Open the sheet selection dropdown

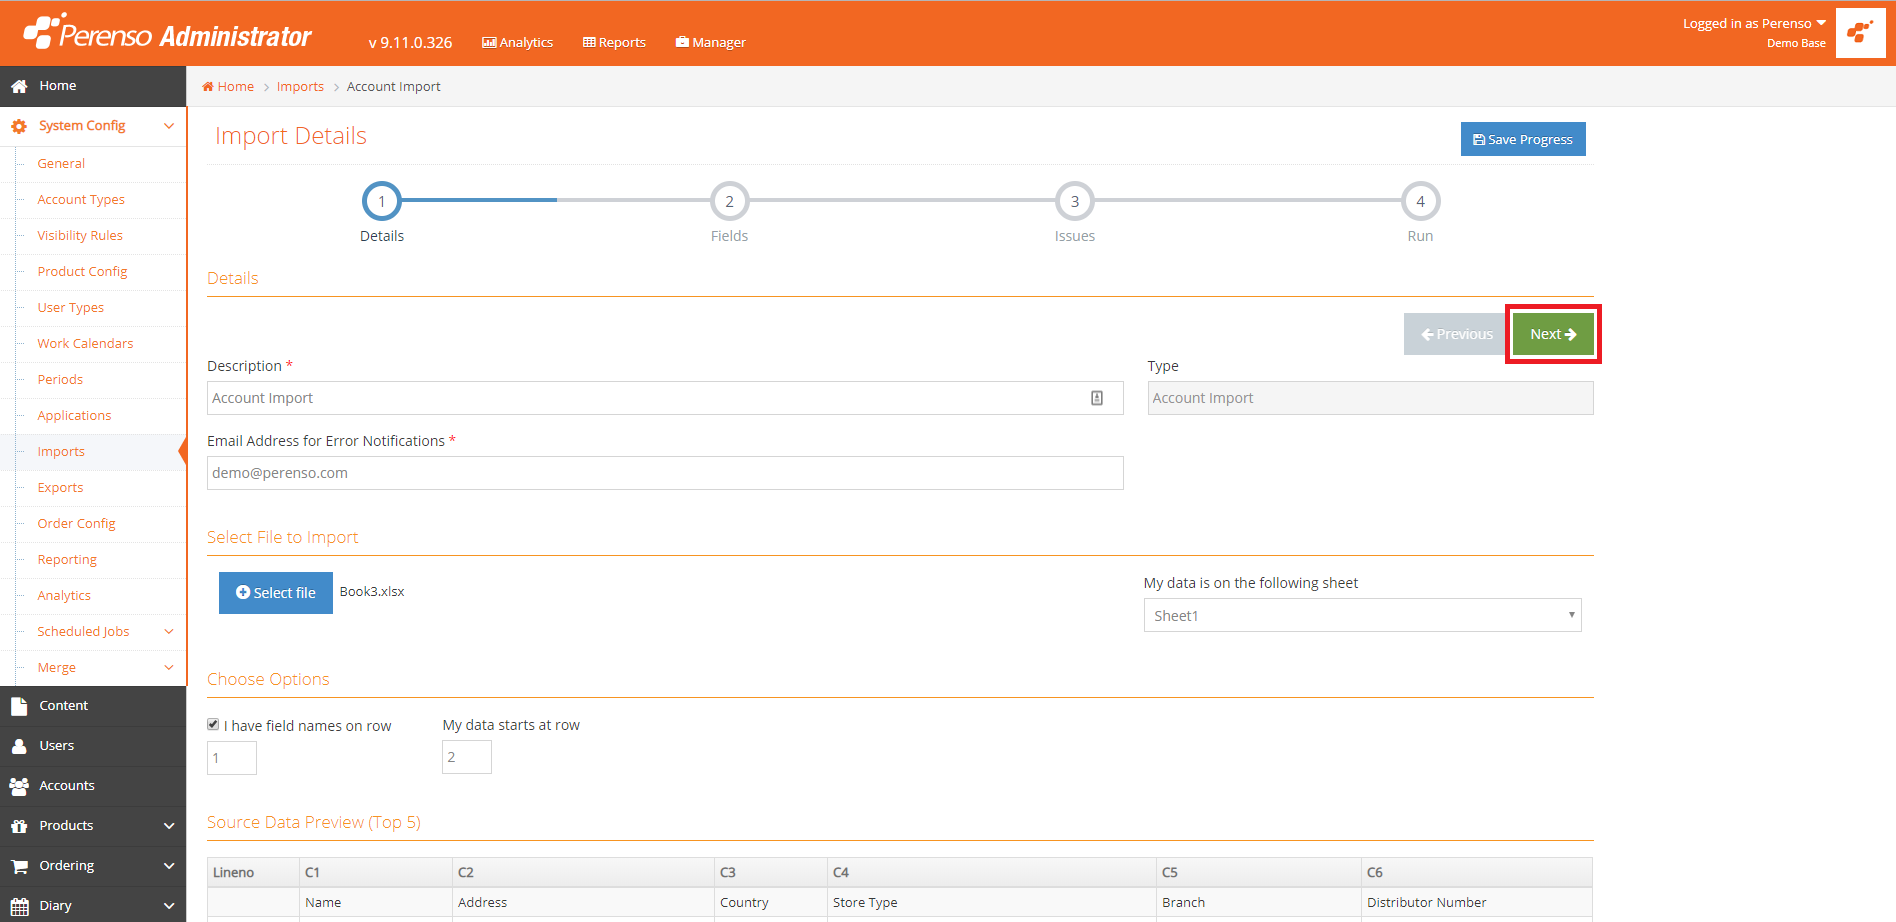[x=1362, y=615]
